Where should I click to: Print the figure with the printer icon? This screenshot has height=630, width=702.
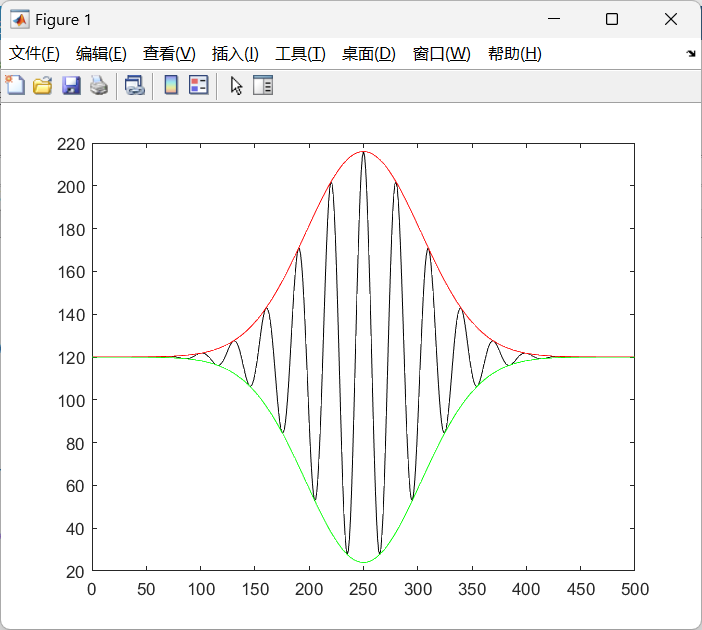(x=99, y=85)
